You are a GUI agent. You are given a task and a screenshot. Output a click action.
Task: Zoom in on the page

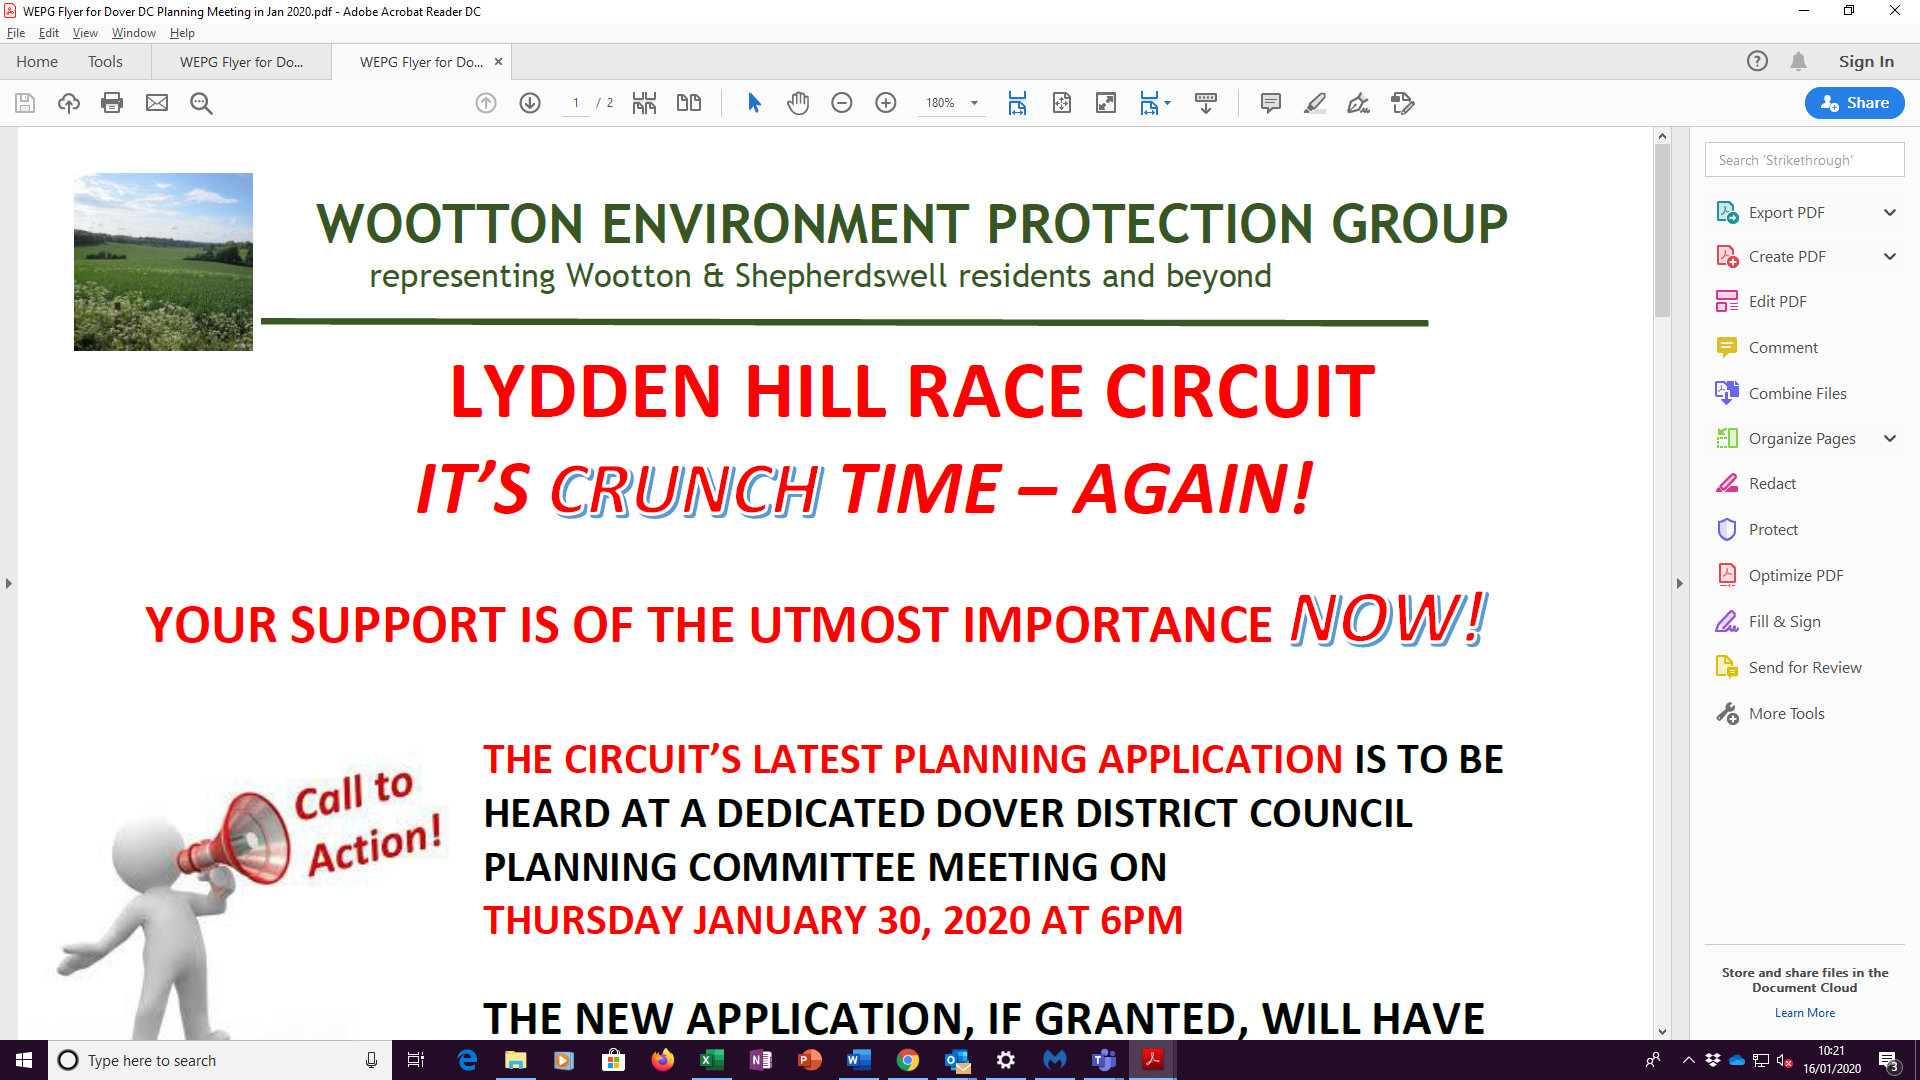point(886,103)
